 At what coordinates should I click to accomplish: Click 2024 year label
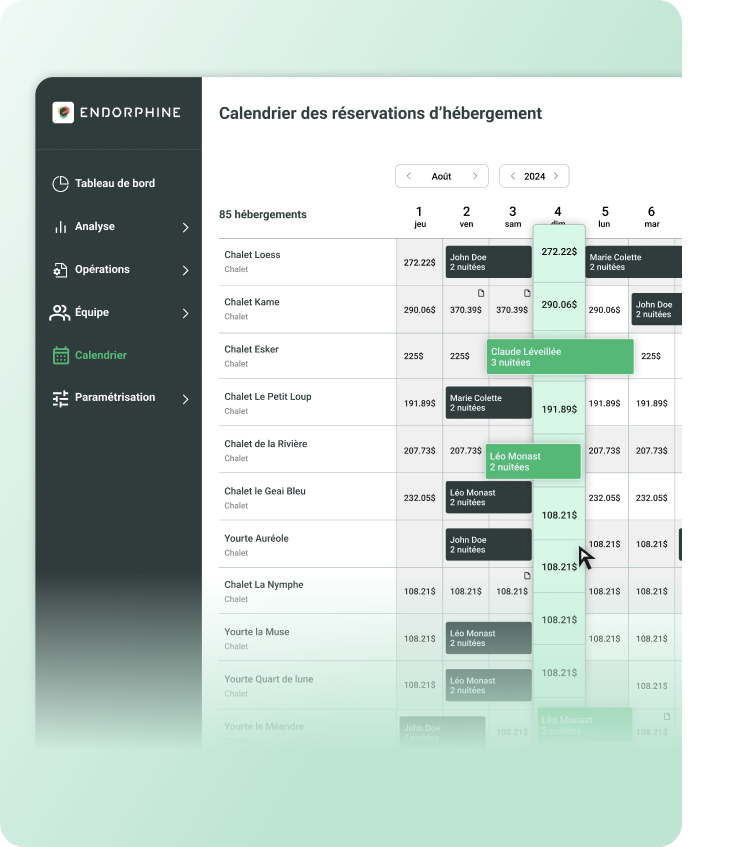(534, 176)
